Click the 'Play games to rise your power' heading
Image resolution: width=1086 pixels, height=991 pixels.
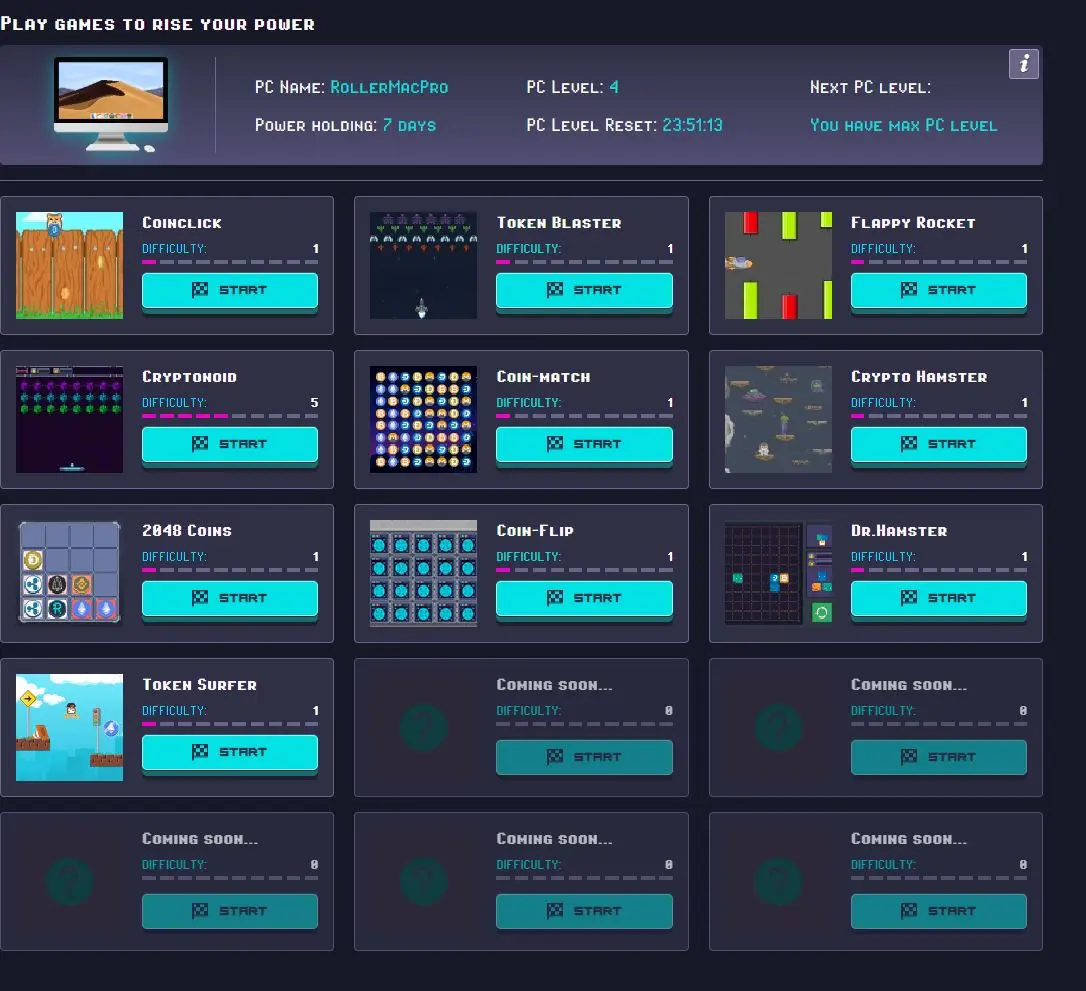tap(157, 24)
